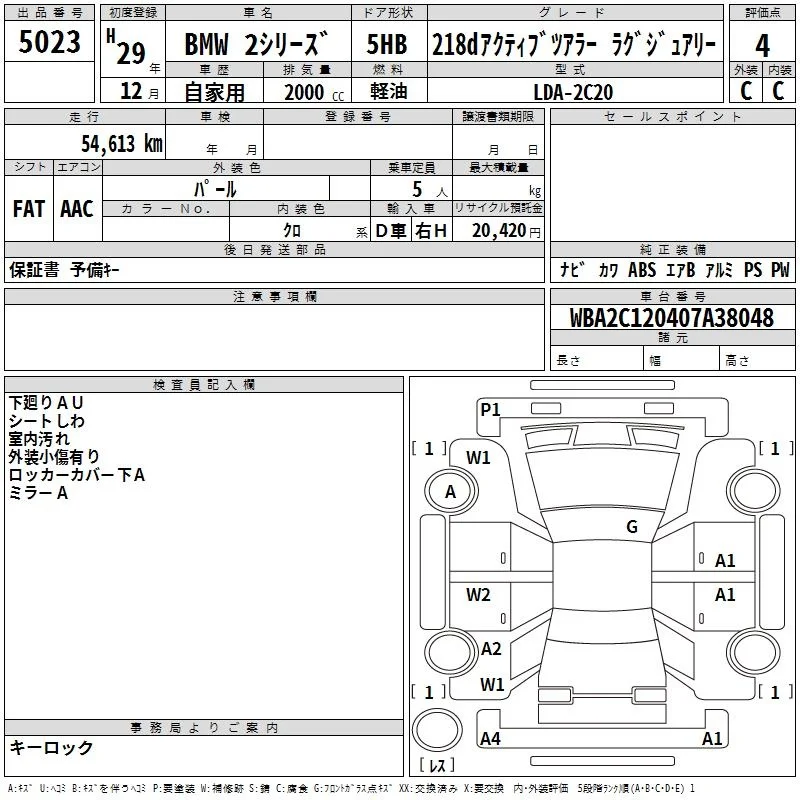Click 検査員記入欄 header
Screen dimensions: 800x800
pos(204,384)
